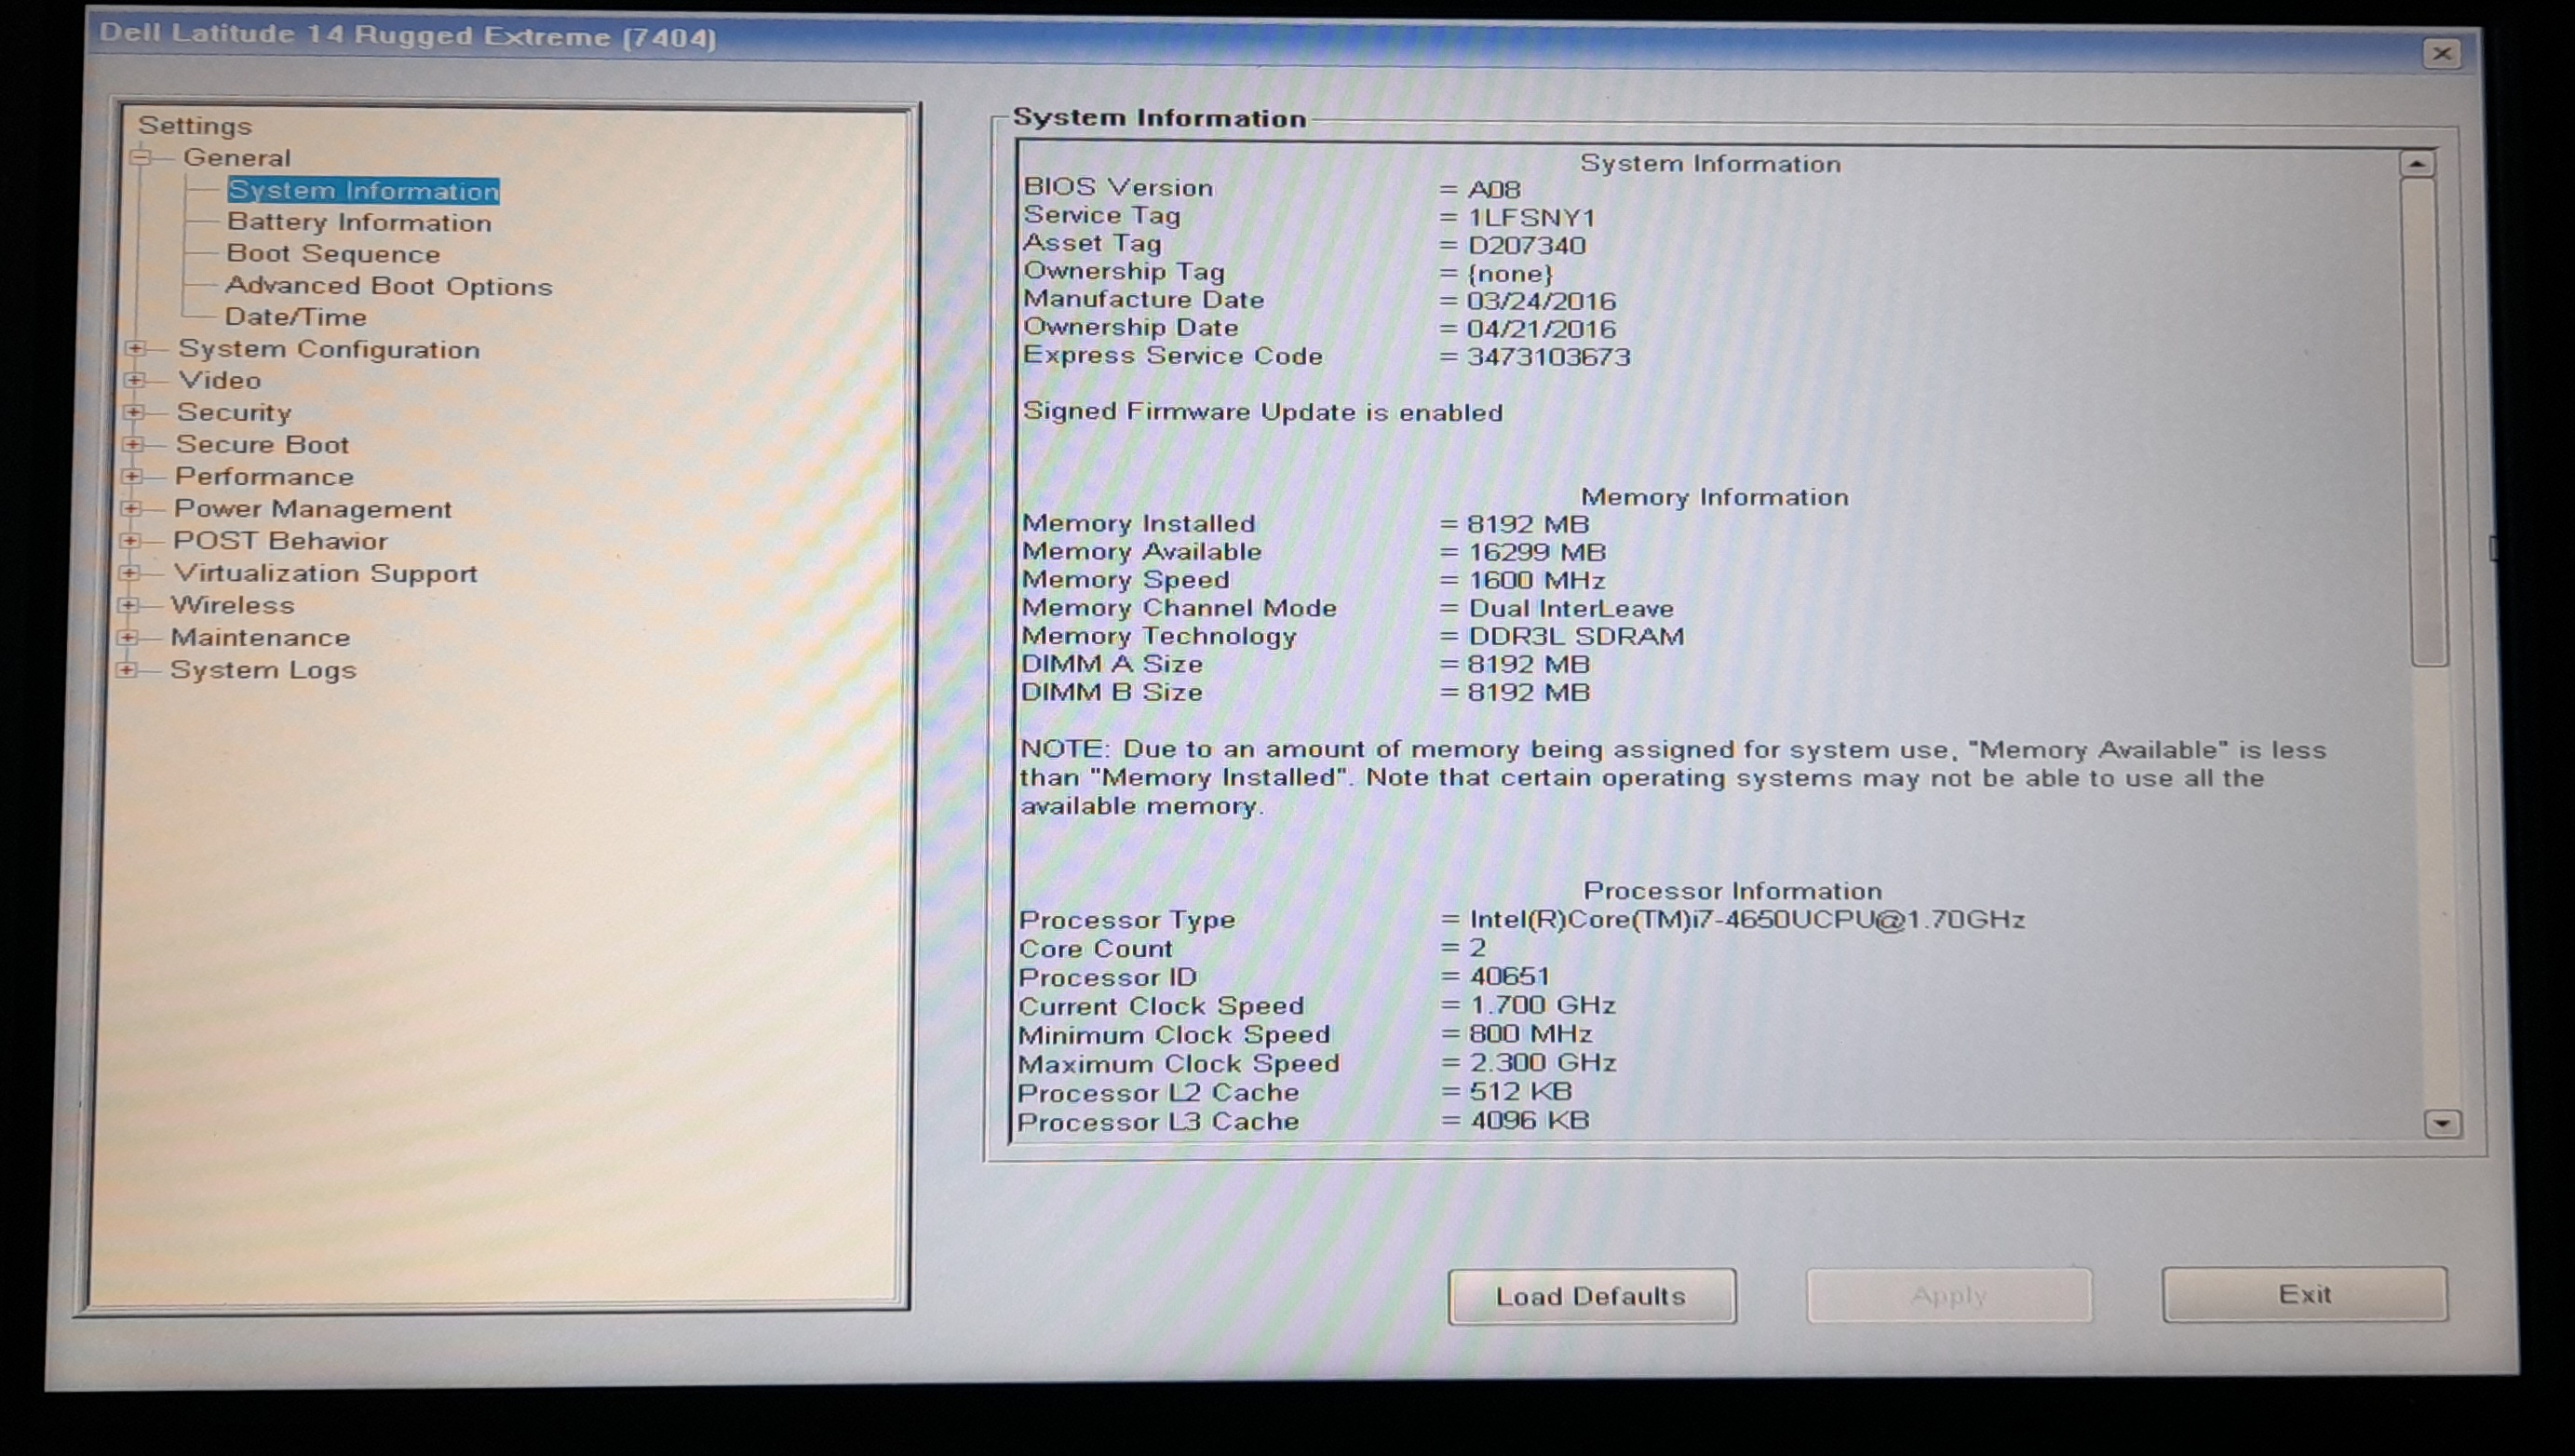Select the Wireless category label

point(232,605)
